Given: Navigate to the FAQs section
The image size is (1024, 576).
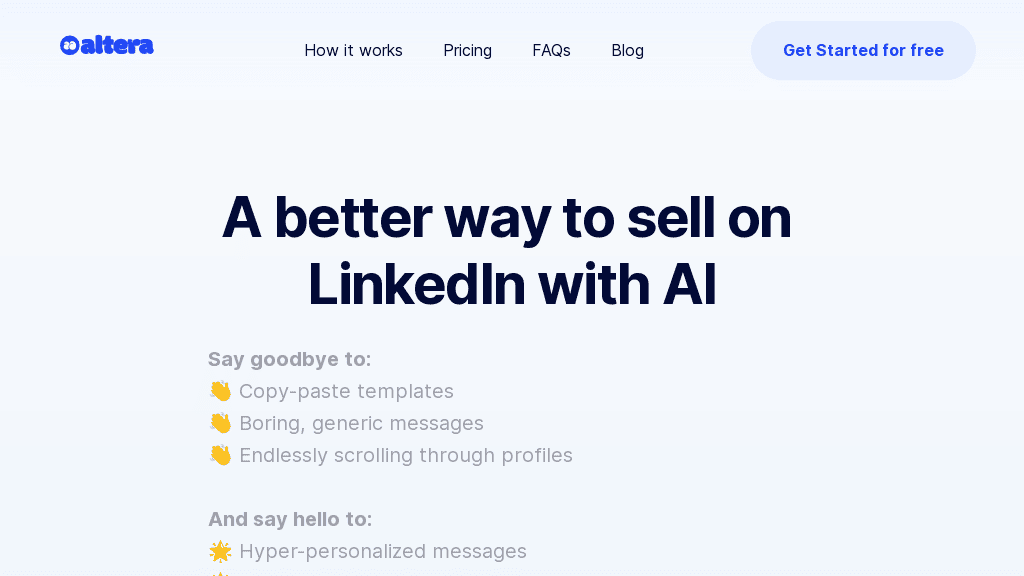Looking at the screenshot, I should [x=551, y=50].
